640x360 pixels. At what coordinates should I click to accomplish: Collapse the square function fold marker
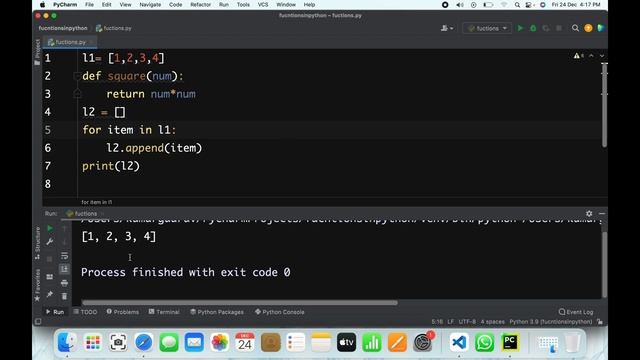pos(77,76)
